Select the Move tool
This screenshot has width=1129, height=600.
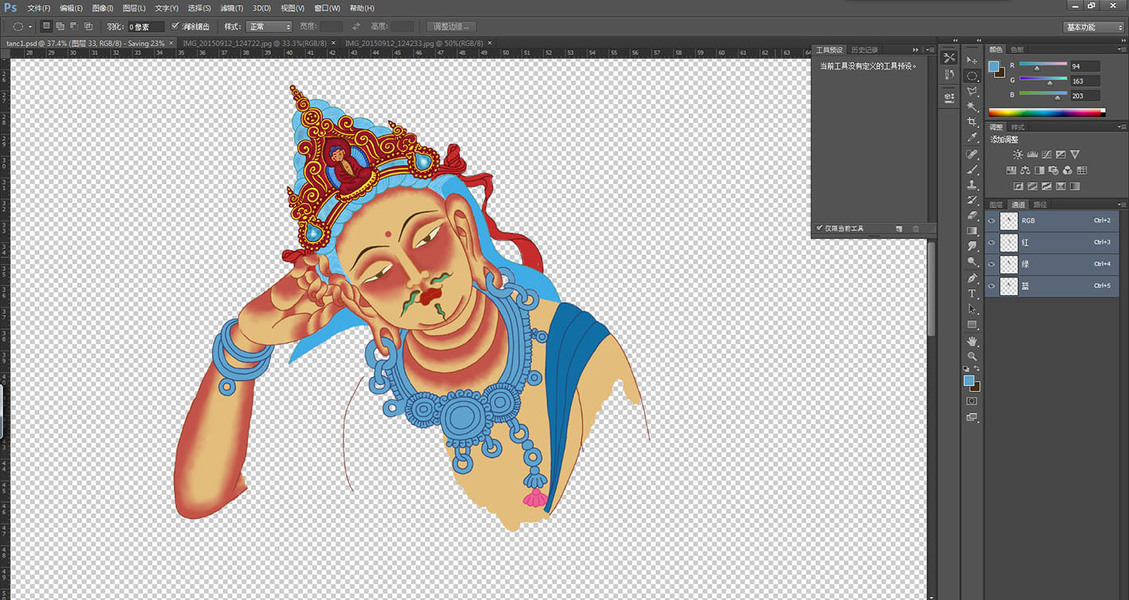(x=972, y=60)
